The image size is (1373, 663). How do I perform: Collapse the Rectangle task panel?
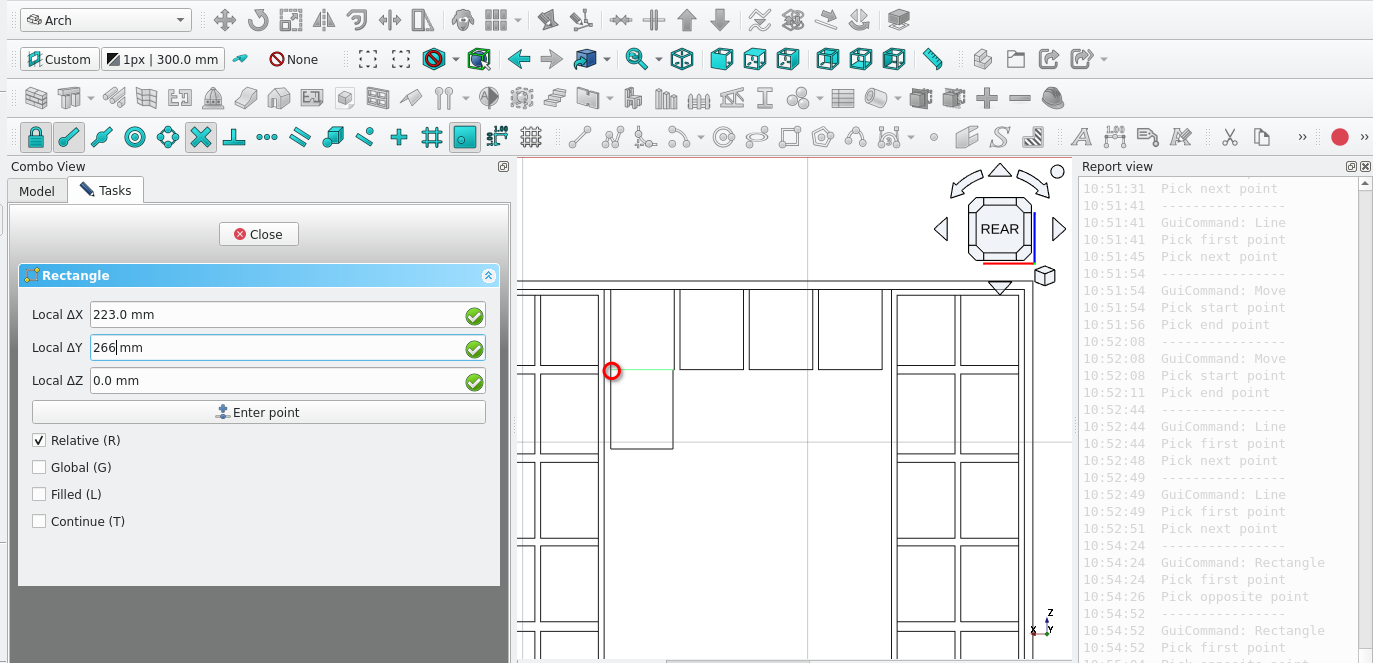tap(488, 276)
